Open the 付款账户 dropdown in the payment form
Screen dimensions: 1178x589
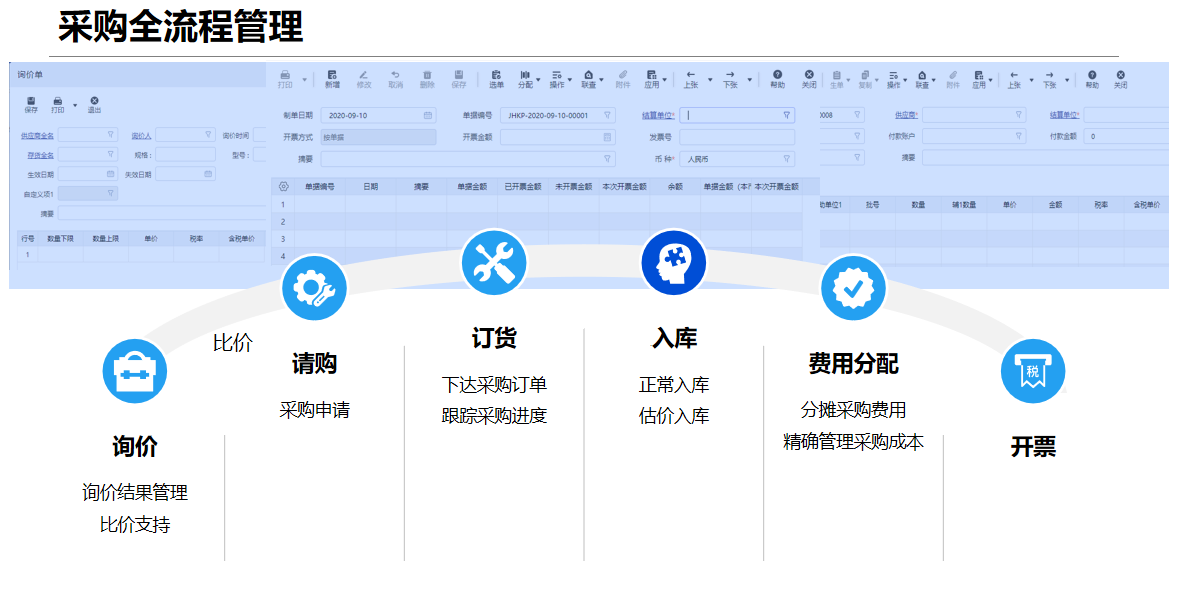pyautogui.click(x=1019, y=137)
